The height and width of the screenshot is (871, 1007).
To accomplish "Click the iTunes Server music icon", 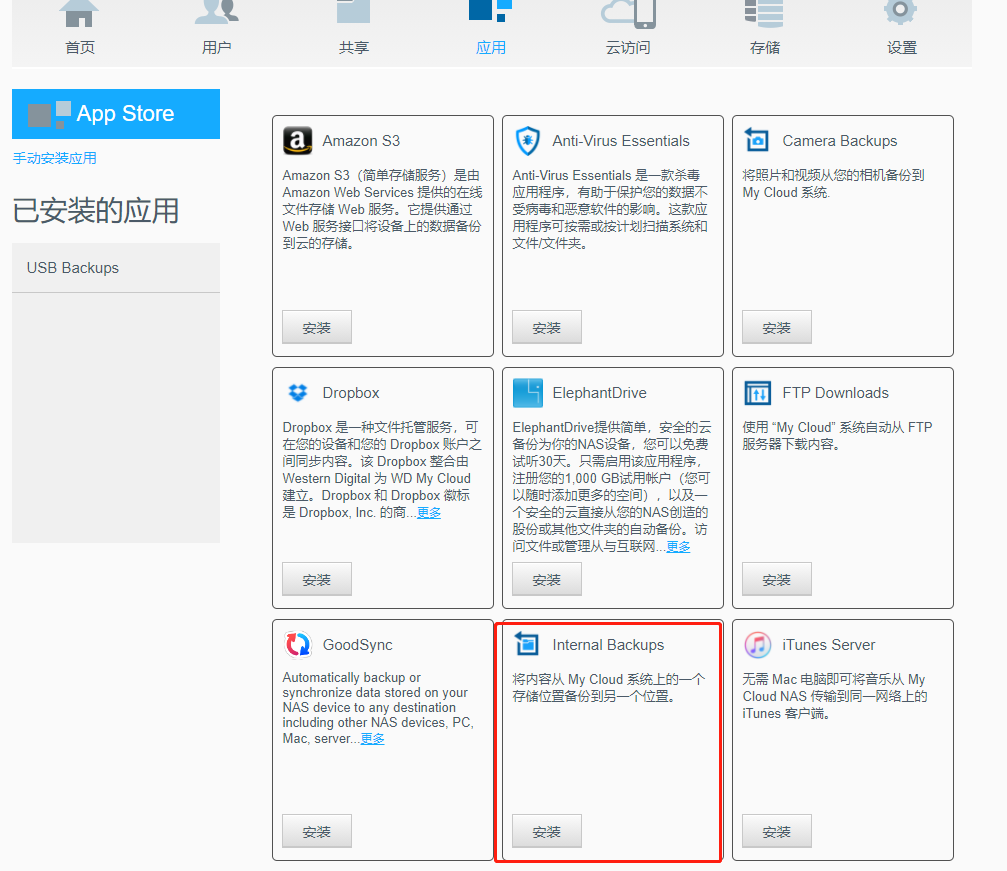I will pyautogui.click(x=758, y=644).
